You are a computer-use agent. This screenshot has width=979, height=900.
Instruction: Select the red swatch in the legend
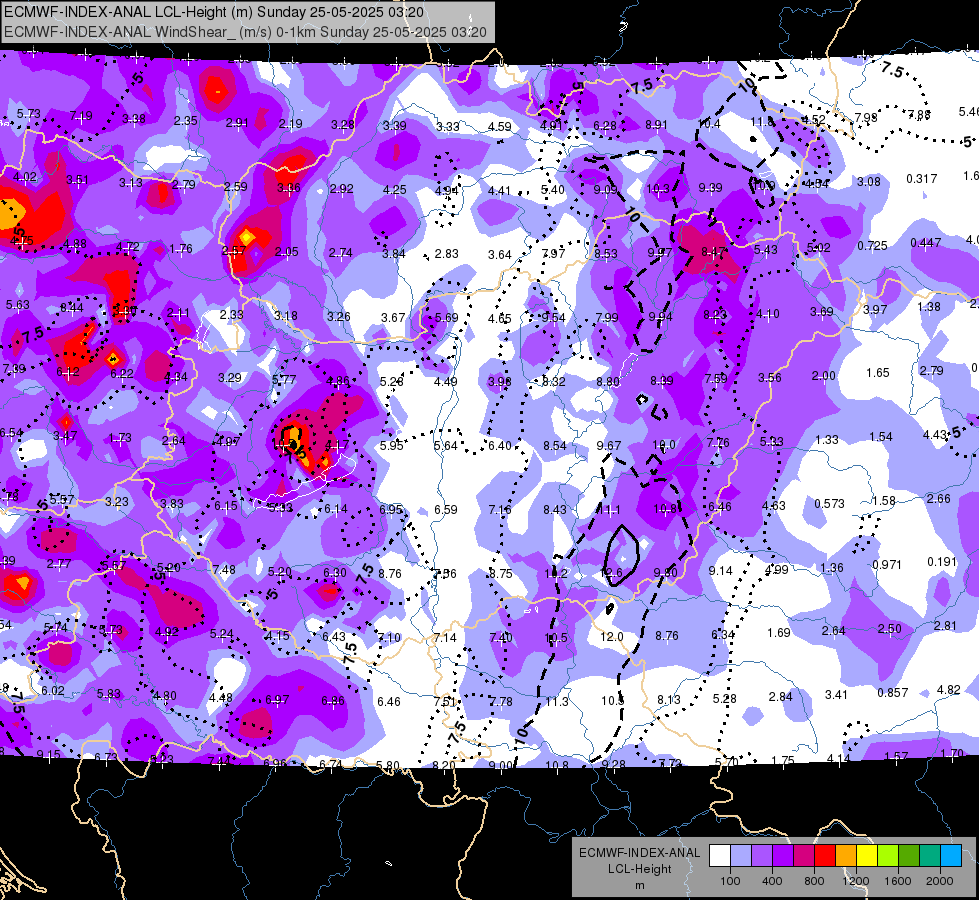click(x=825, y=856)
